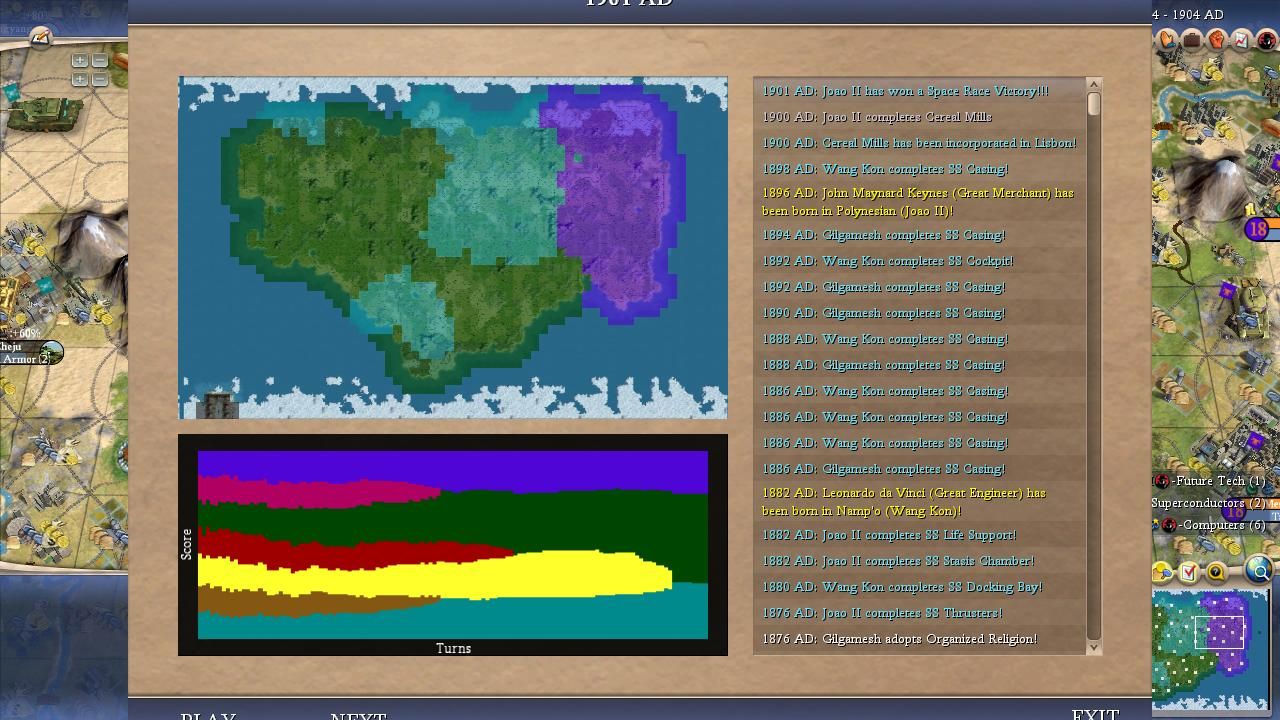Decrease the upper research slider with minus
1280x720 pixels.
point(98,61)
